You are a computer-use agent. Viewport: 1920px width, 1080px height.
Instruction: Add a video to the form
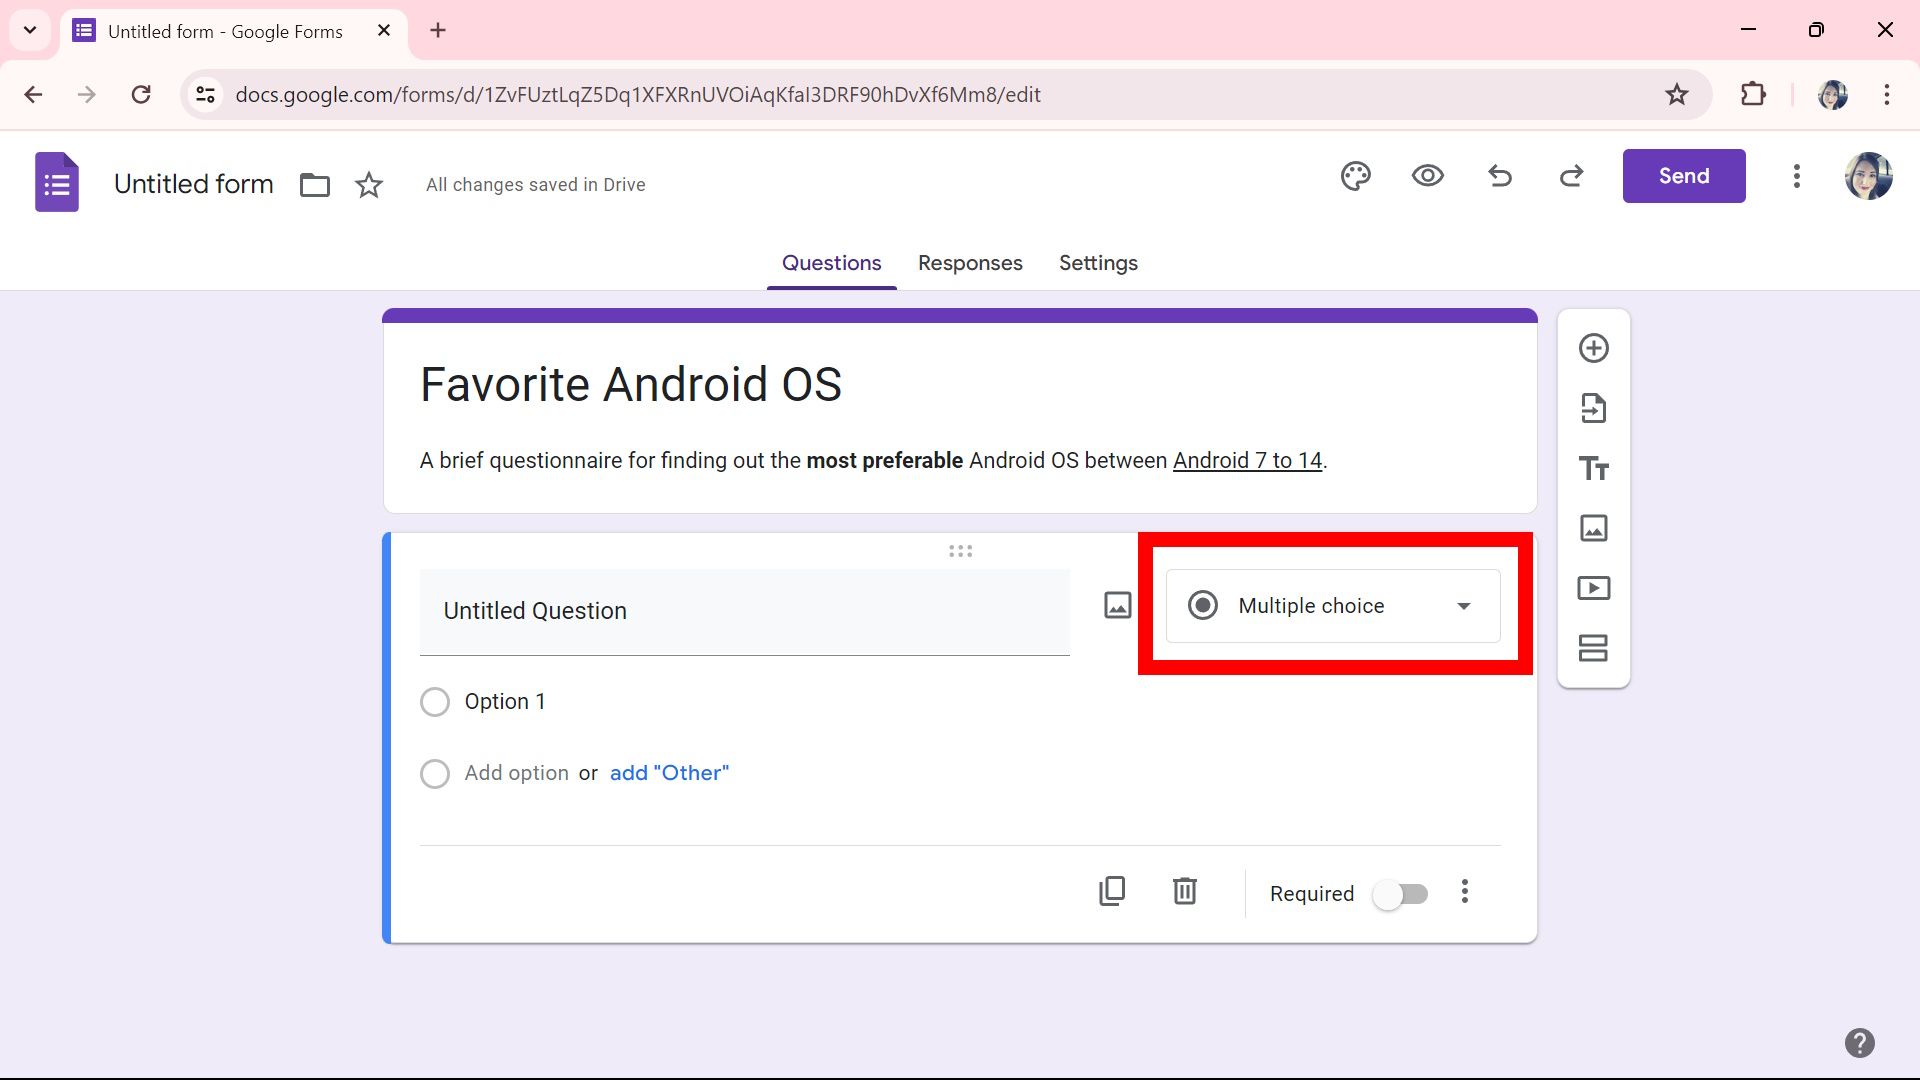[1593, 588]
